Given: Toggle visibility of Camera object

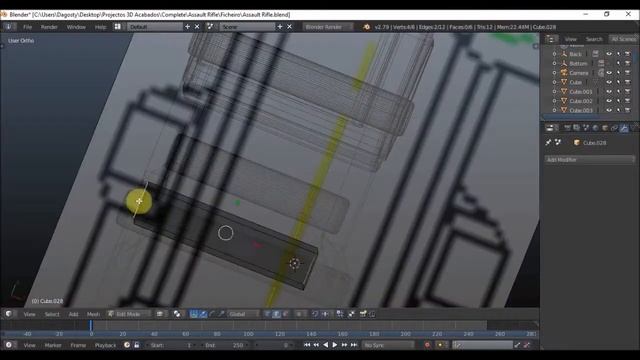Looking at the screenshot, I should [x=609, y=73].
